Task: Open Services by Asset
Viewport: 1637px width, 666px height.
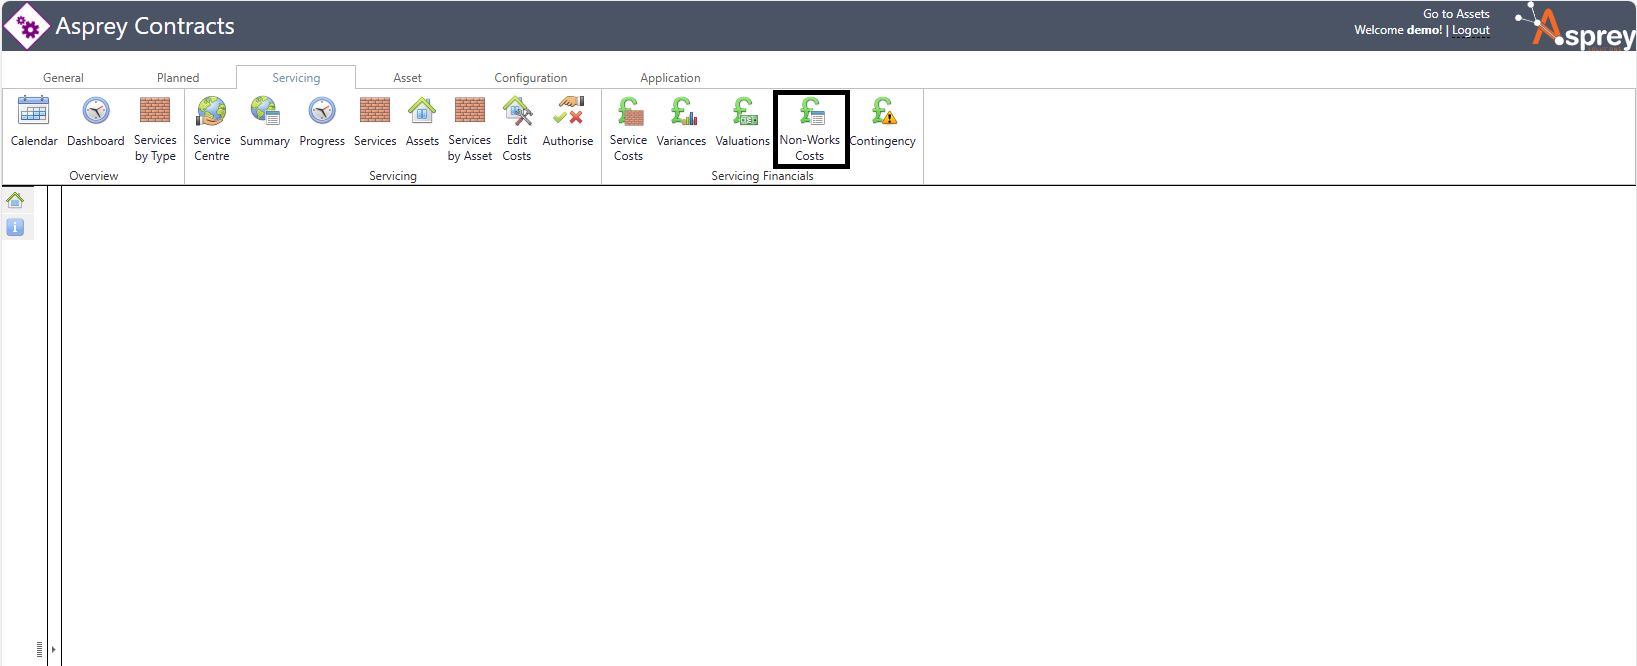Action: [470, 111]
